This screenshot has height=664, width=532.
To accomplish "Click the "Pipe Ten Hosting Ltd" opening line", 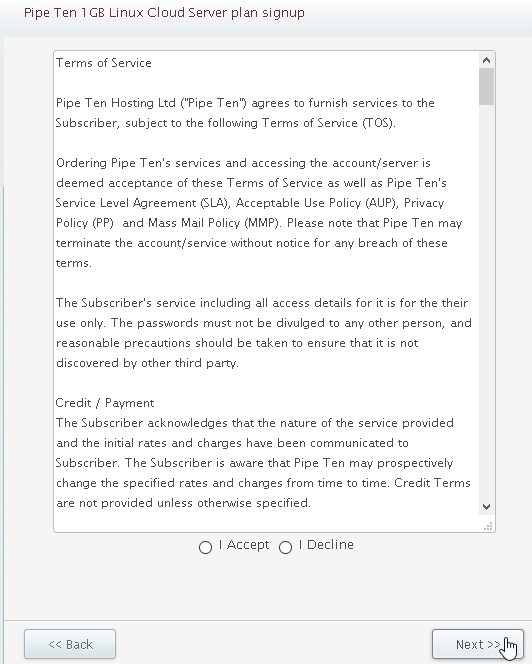I will click(x=245, y=103).
